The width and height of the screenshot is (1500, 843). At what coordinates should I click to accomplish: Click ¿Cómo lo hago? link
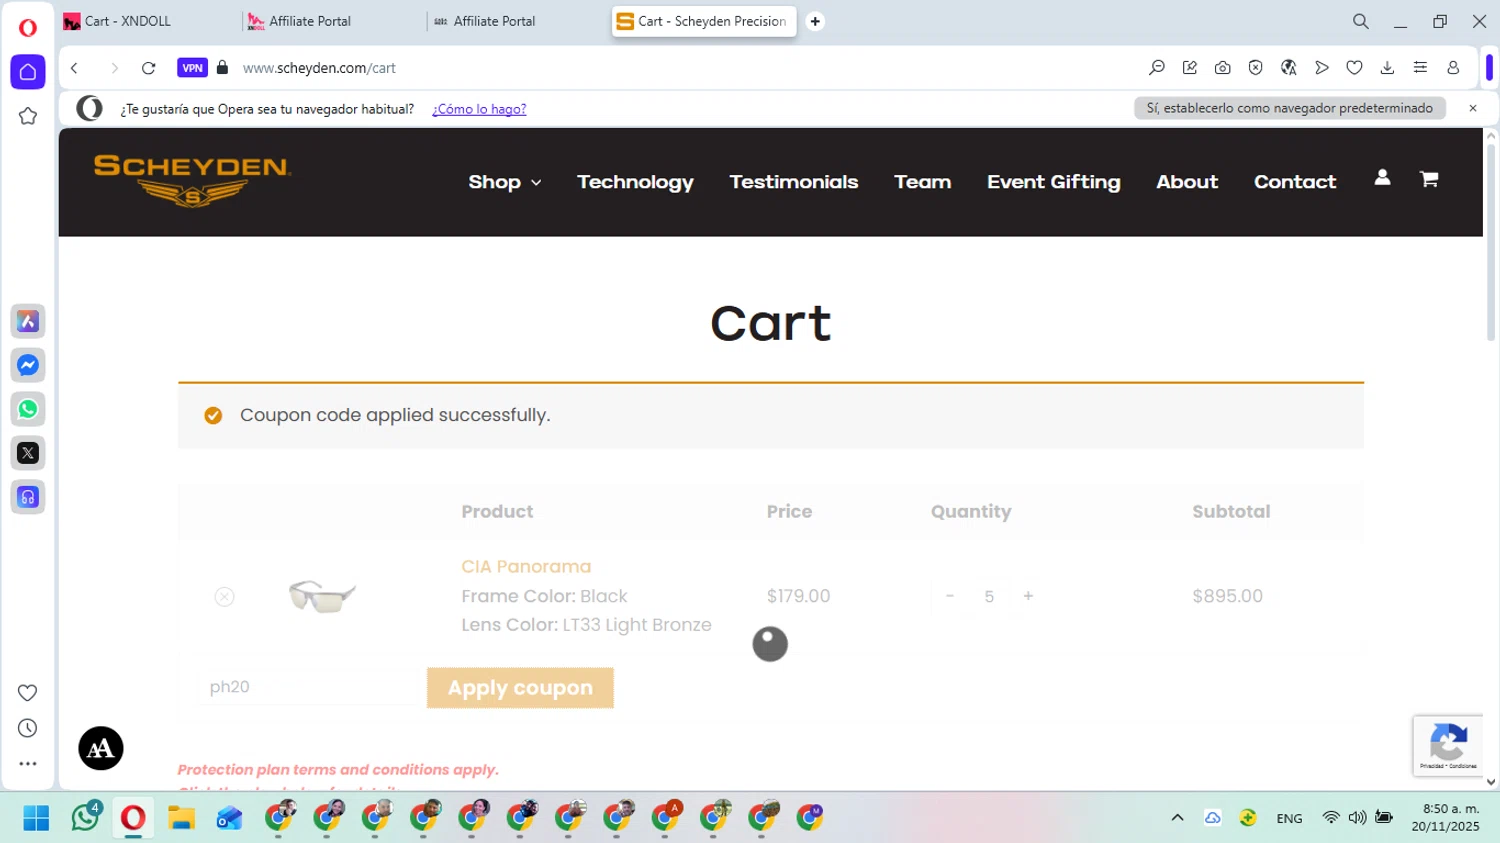click(479, 109)
